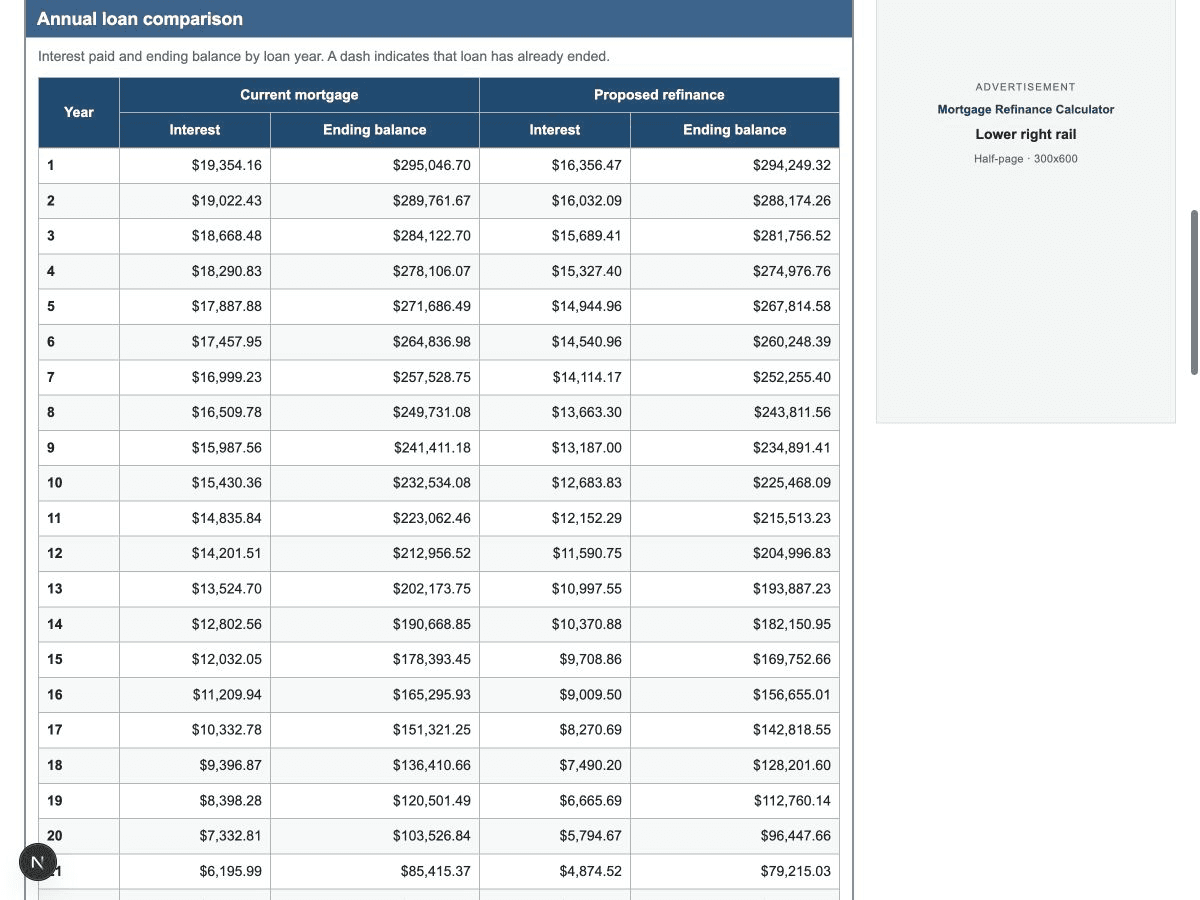Image resolution: width=1200 pixels, height=900 pixels.
Task: Click the $6,665.69 interest cell
Action: click(x=555, y=801)
